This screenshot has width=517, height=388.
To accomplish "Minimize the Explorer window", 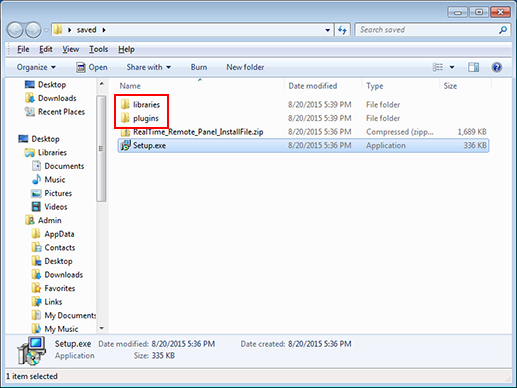I will (x=458, y=12).
